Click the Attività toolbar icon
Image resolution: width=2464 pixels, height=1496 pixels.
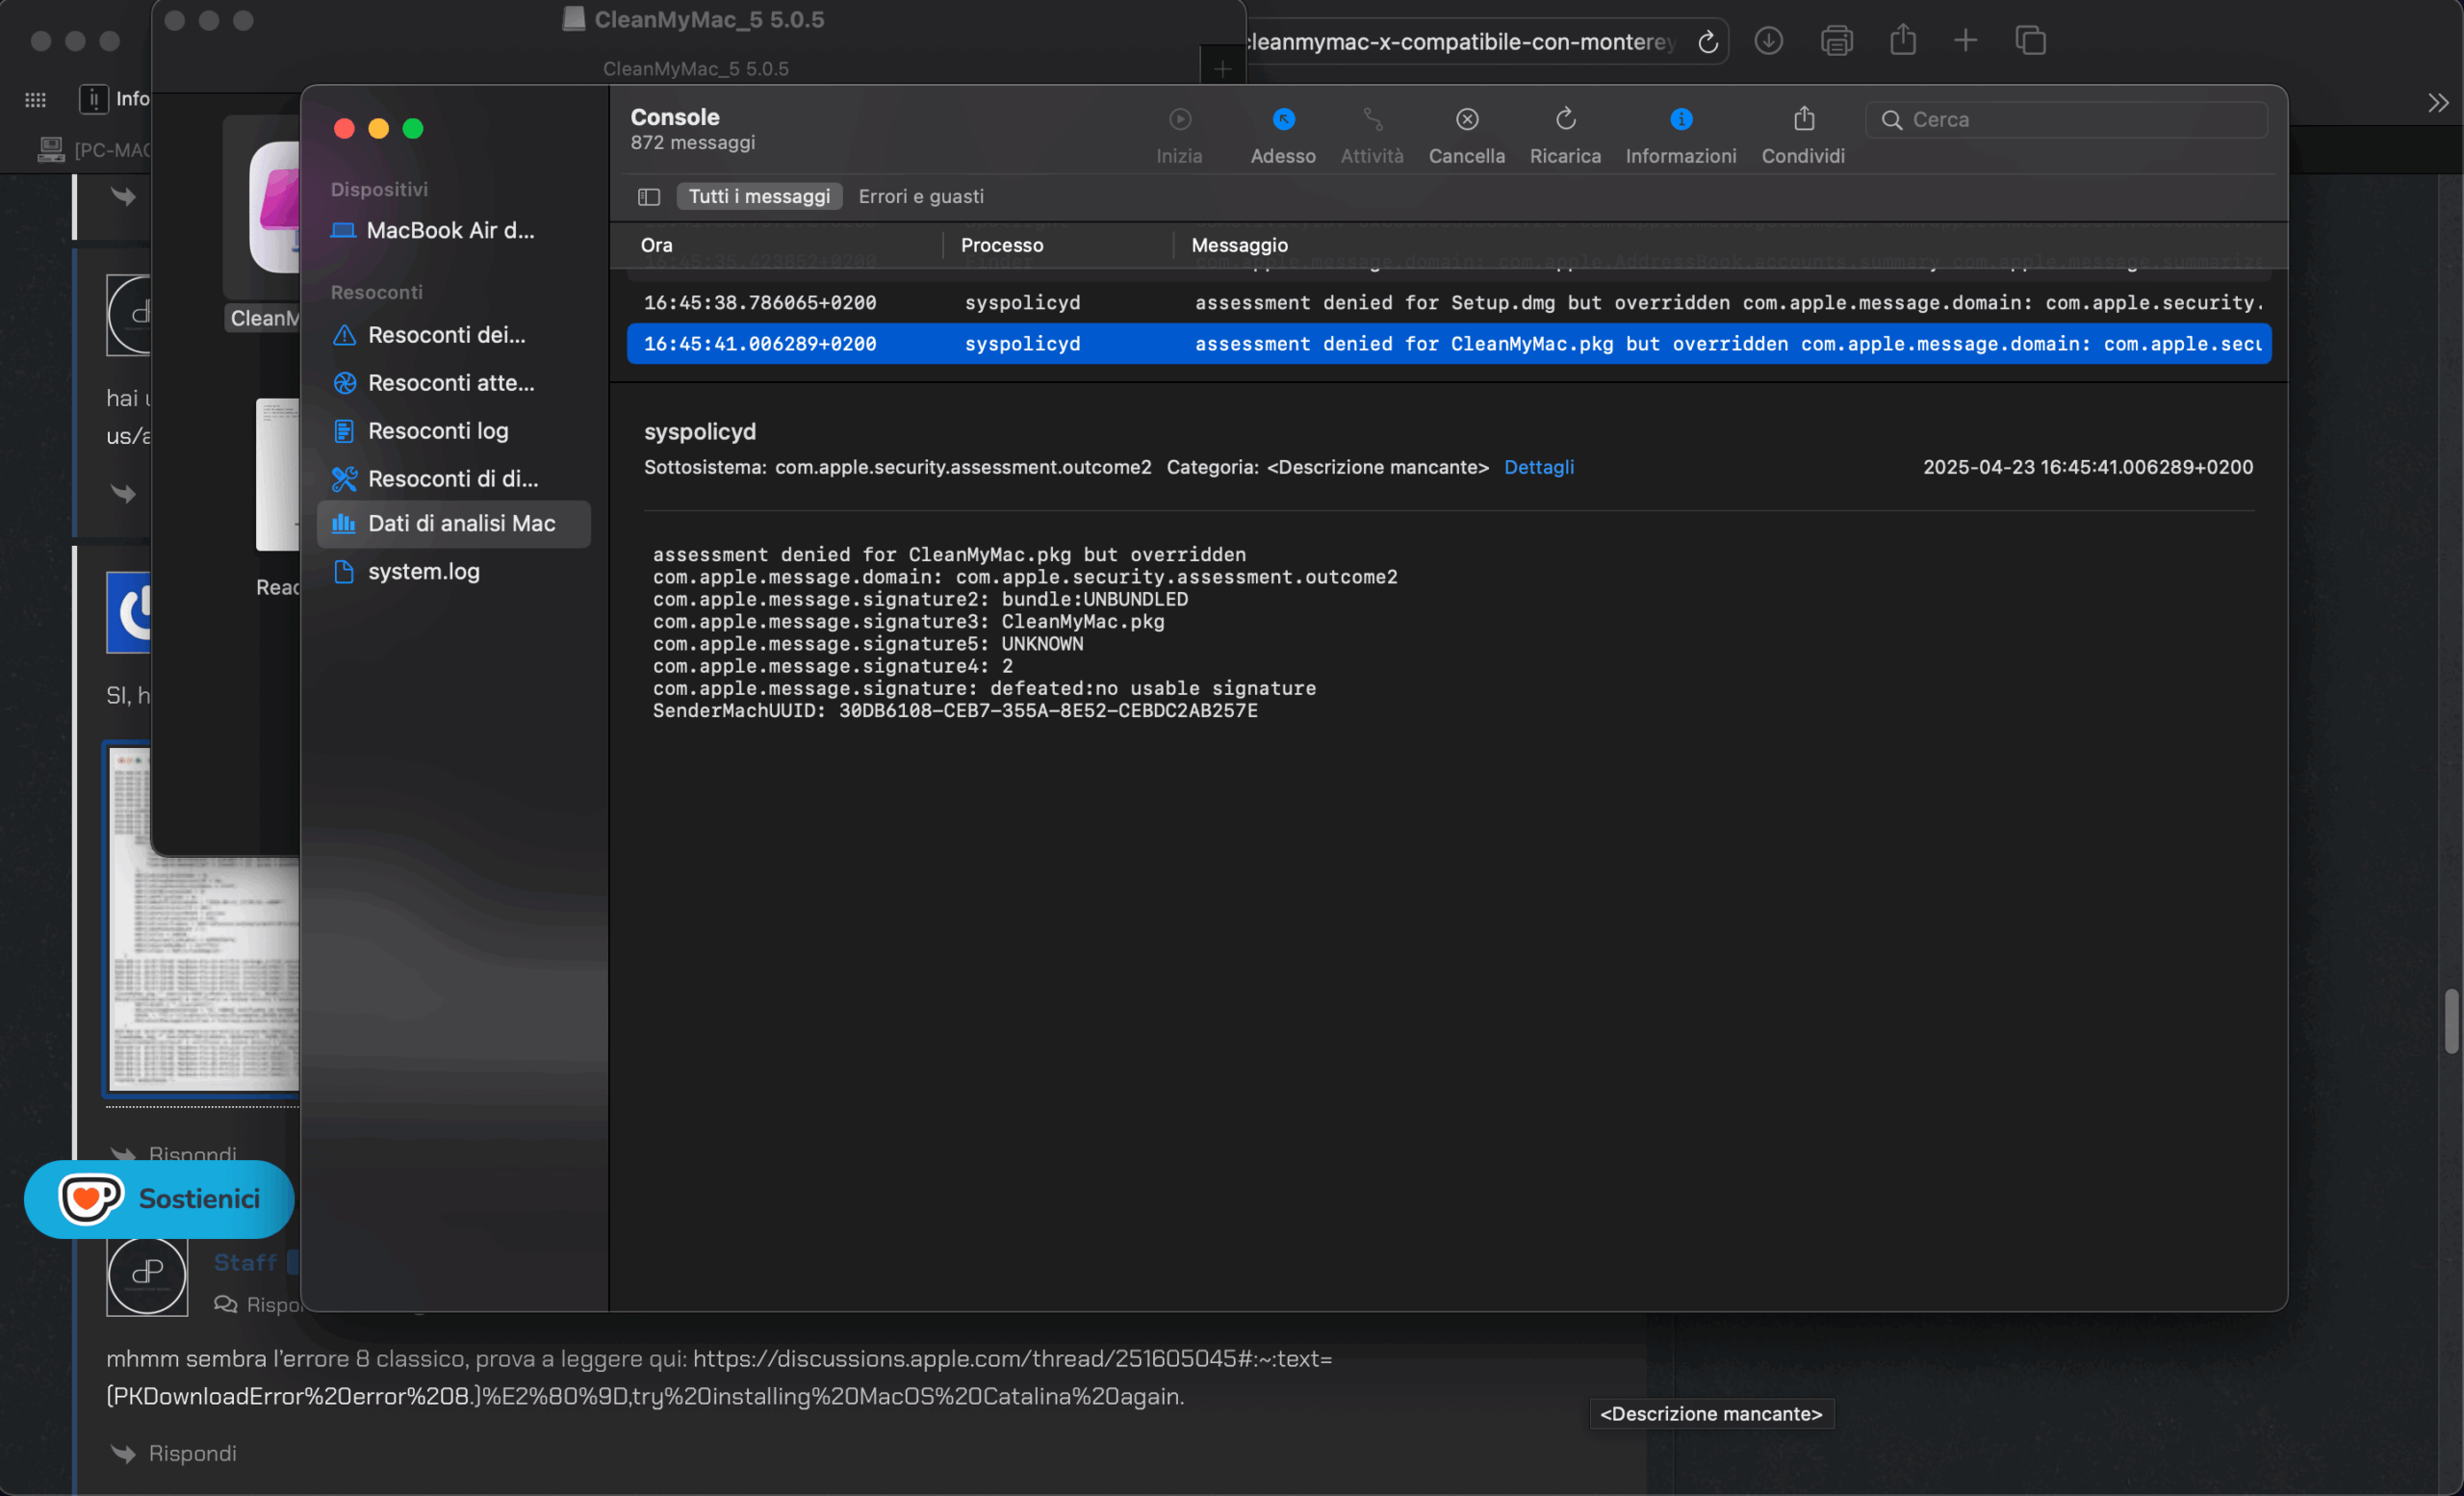pos(1372,119)
